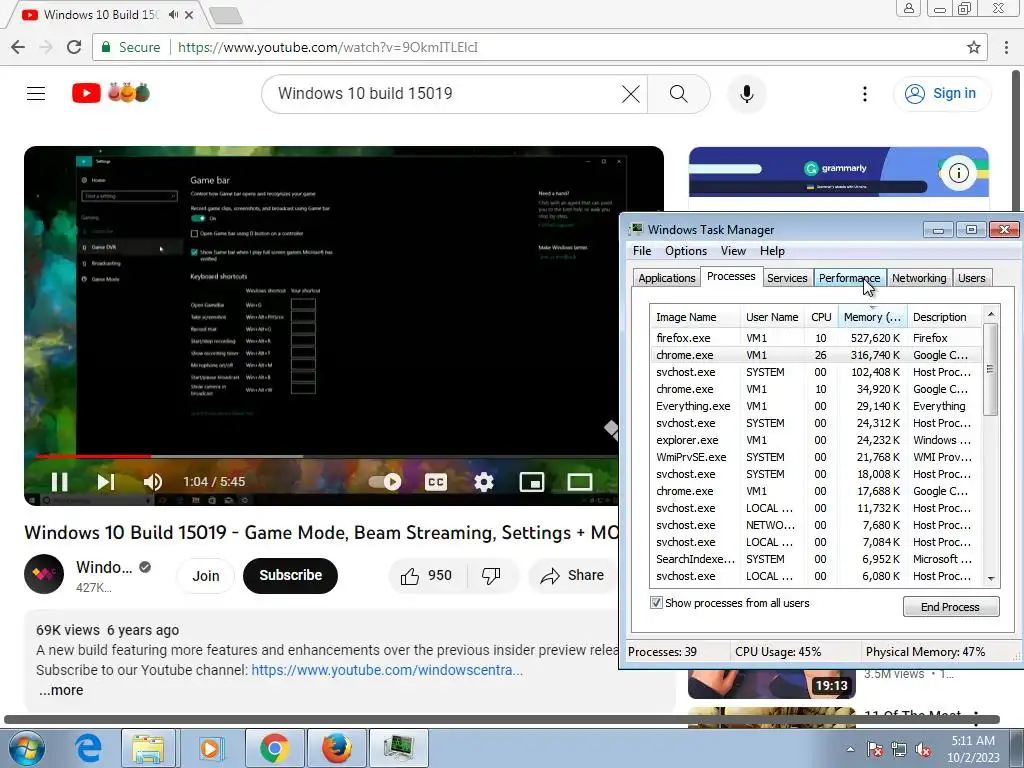
Task: Switch to Services tab
Action: tap(787, 278)
